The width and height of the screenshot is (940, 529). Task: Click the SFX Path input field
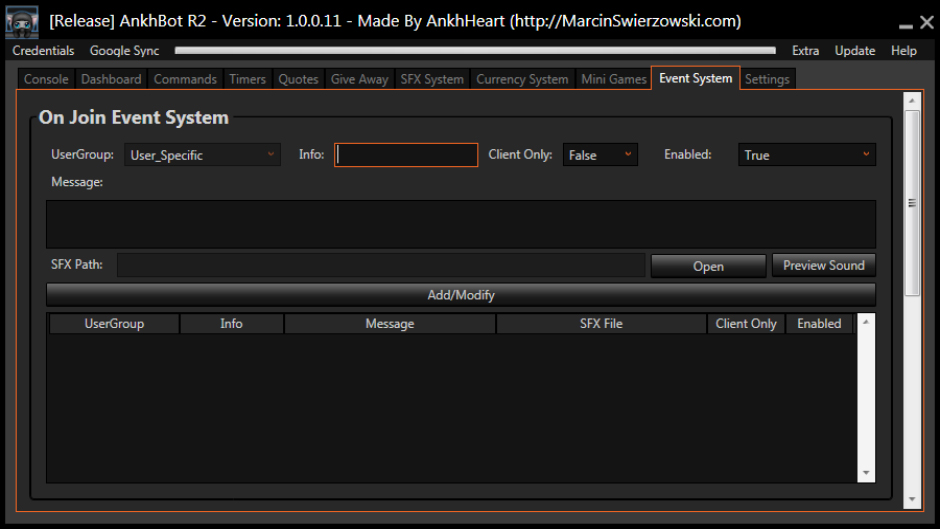point(381,264)
